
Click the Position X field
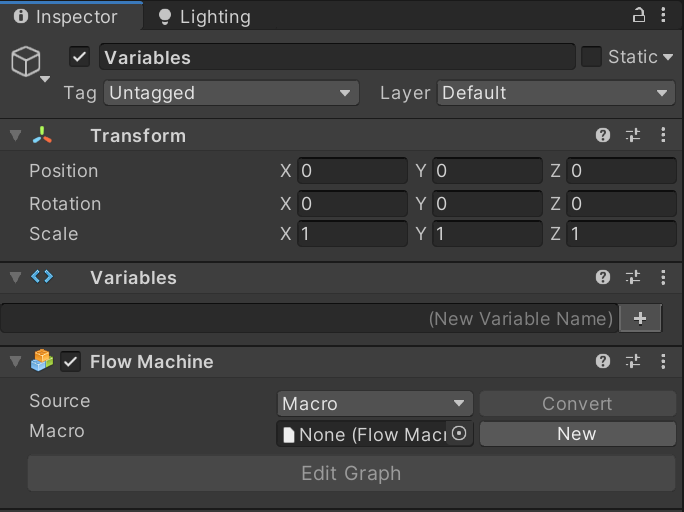[x=352, y=171]
